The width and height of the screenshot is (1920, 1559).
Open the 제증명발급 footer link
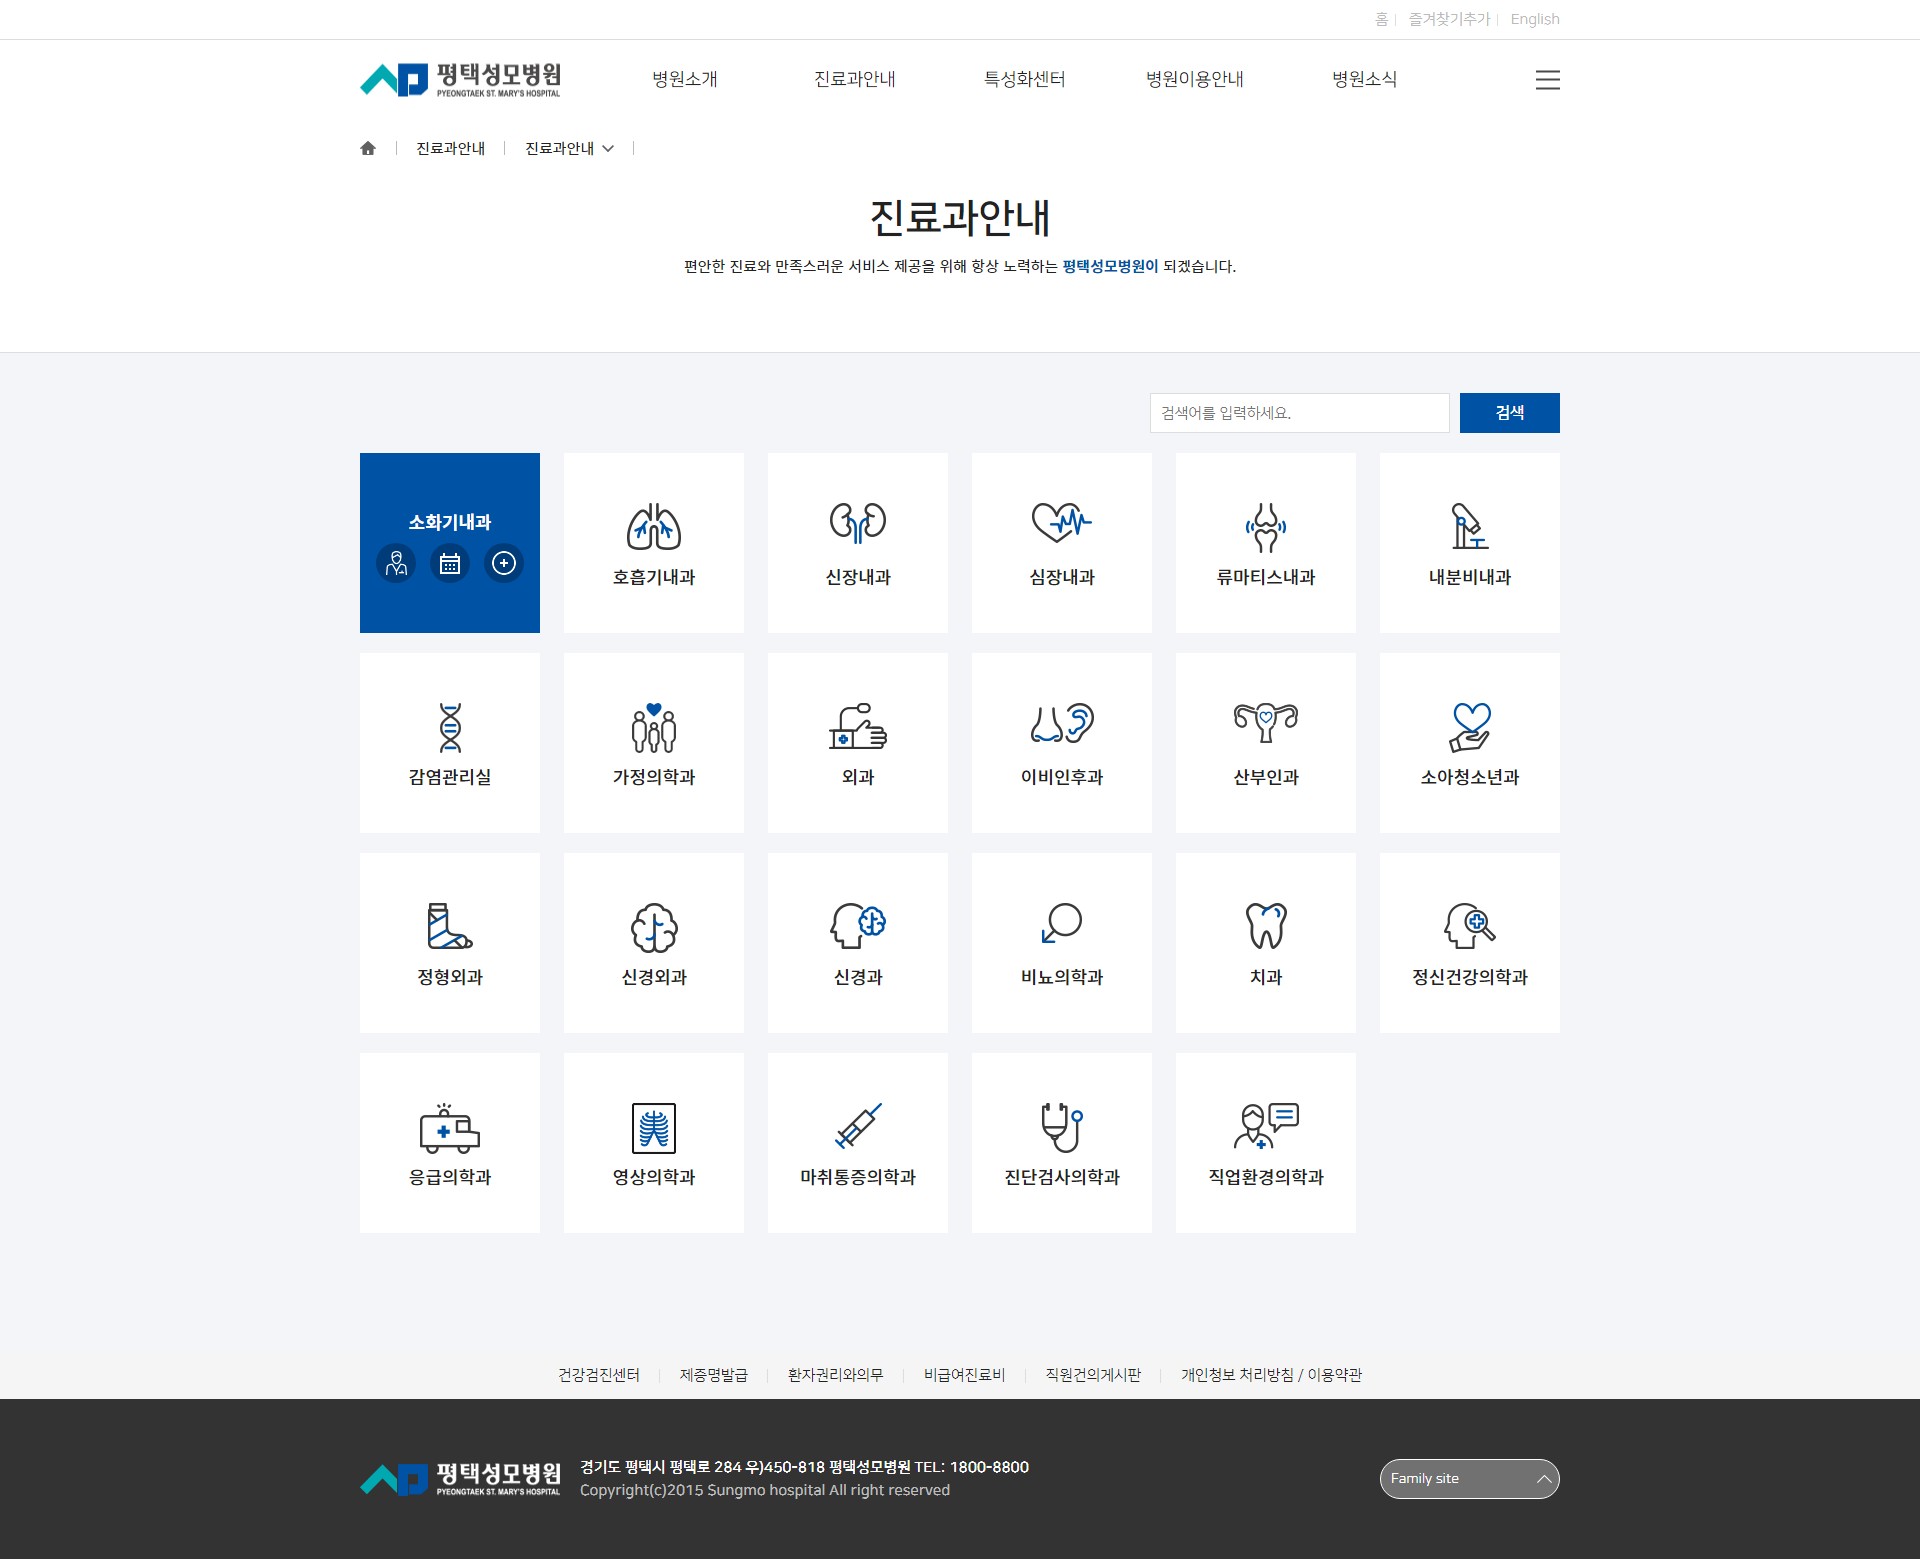pyautogui.click(x=714, y=1375)
